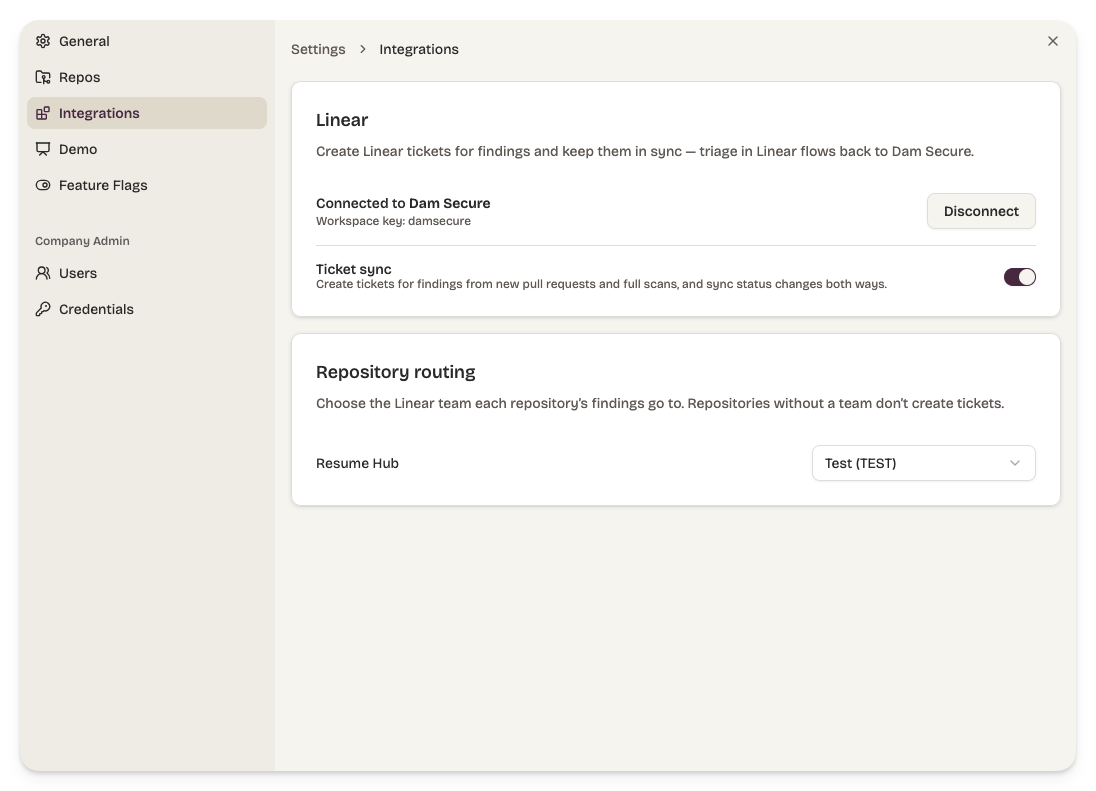Open the Credentials admin page
Viewport: 1096px width, 791px height.
[x=147, y=309]
